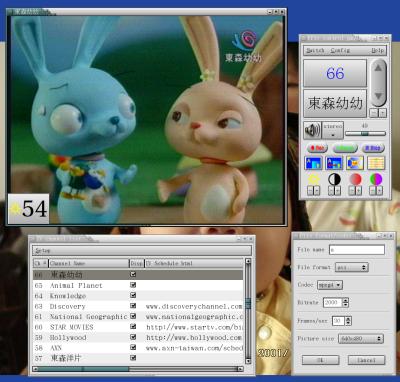The image size is (400, 382).
Task: Toggle Disp checkbox for Knowledge
Action: coord(133,295)
